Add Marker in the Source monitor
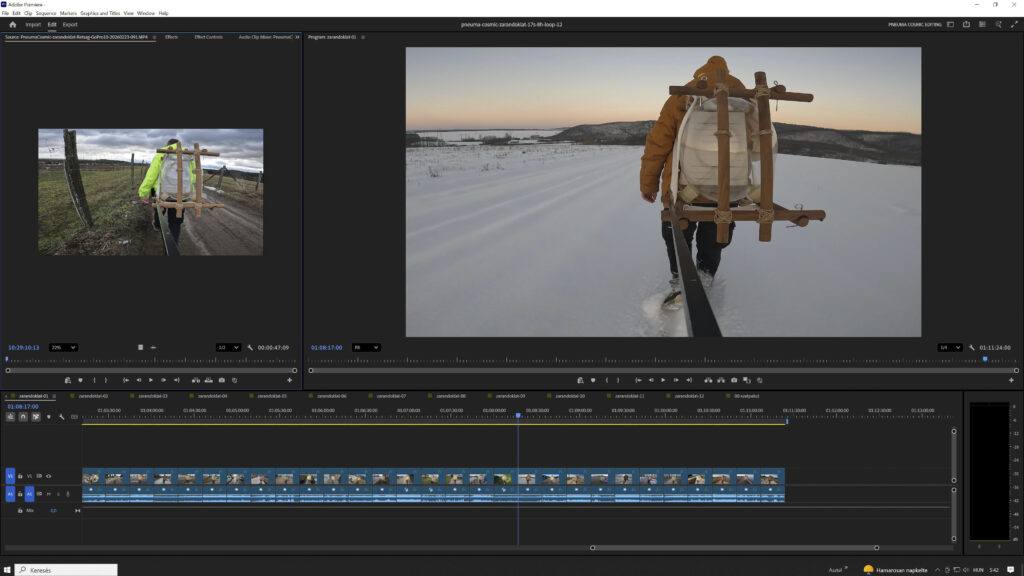Image resolution: width=1024 pixels, height=576 pixels. click(x=80, y=380)
